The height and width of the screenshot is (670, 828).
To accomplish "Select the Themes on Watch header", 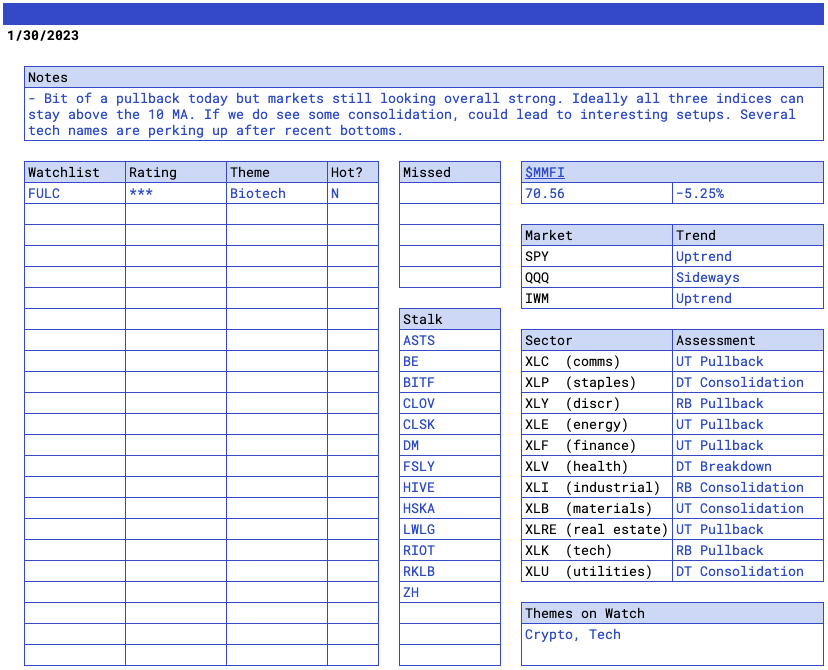I will tap(672, 614).
